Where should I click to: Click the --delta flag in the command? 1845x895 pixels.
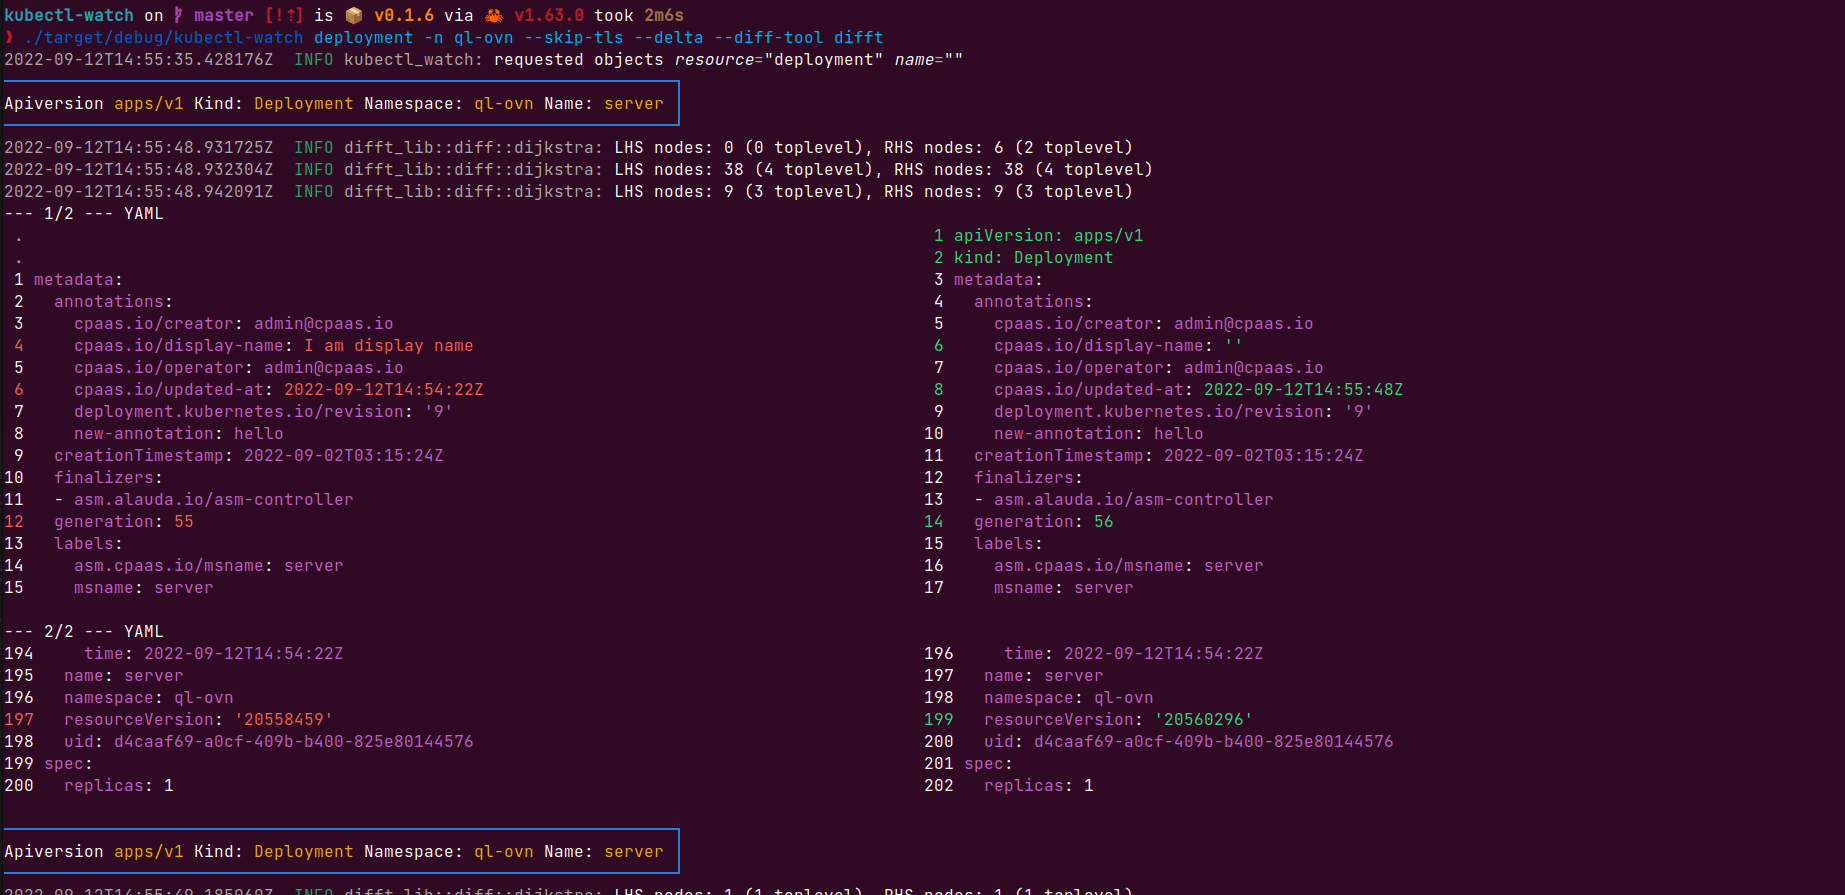pyautogui.click(x=669, y=37)
